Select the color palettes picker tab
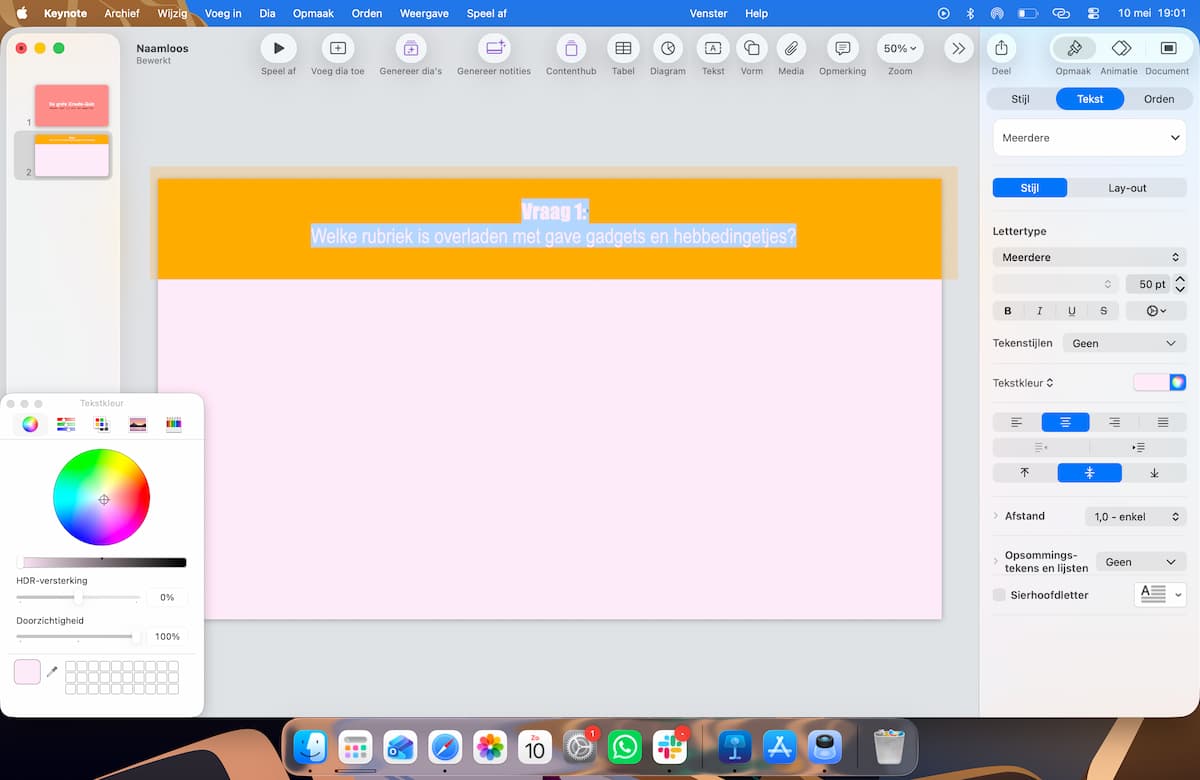1200x780 pixels. coord(102,424)
